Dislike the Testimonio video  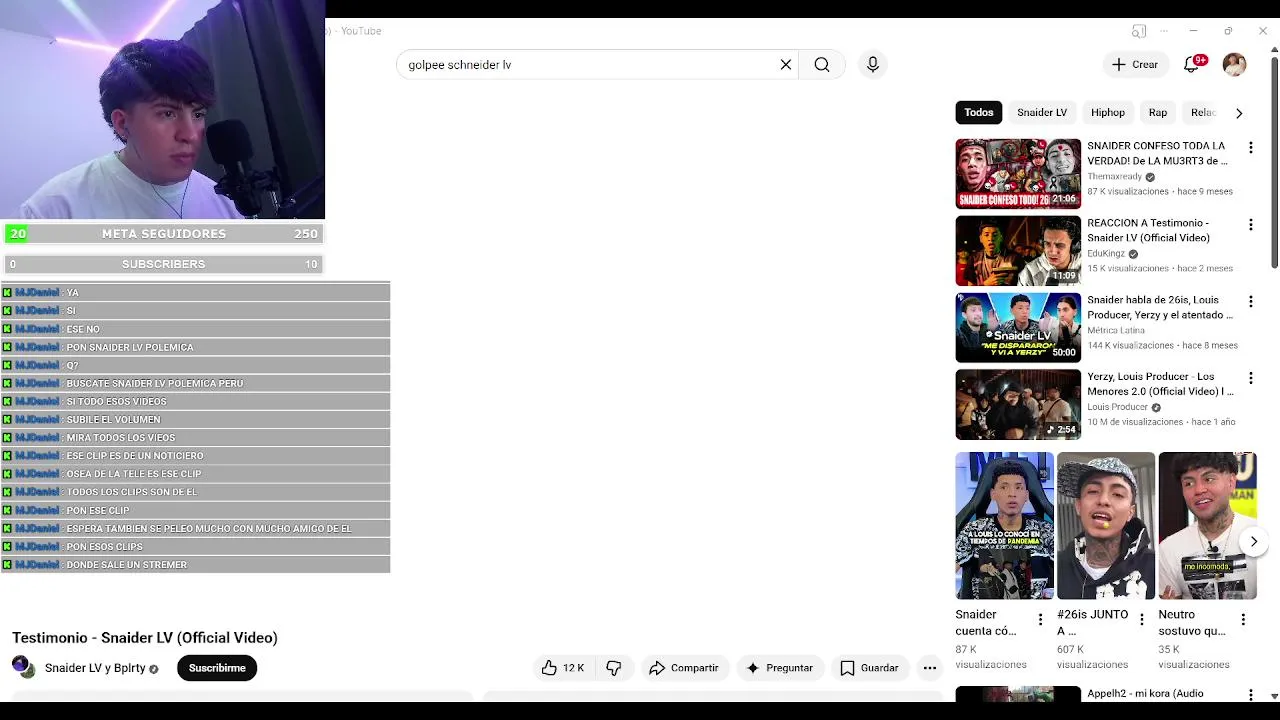coord(614,668)
